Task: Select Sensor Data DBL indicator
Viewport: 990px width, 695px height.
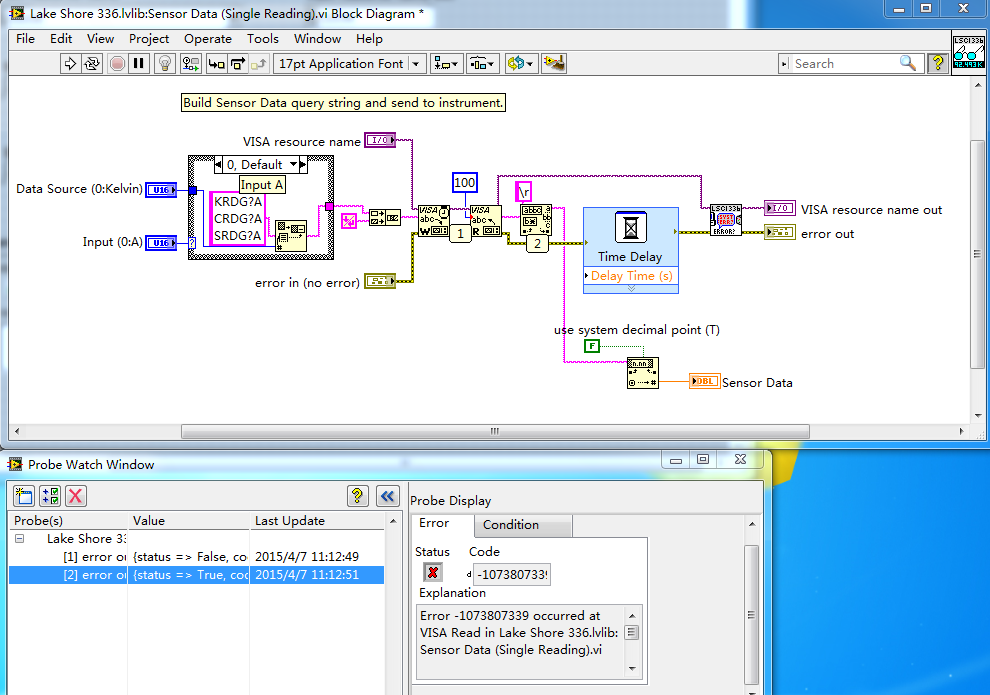Action: [705, 381]
